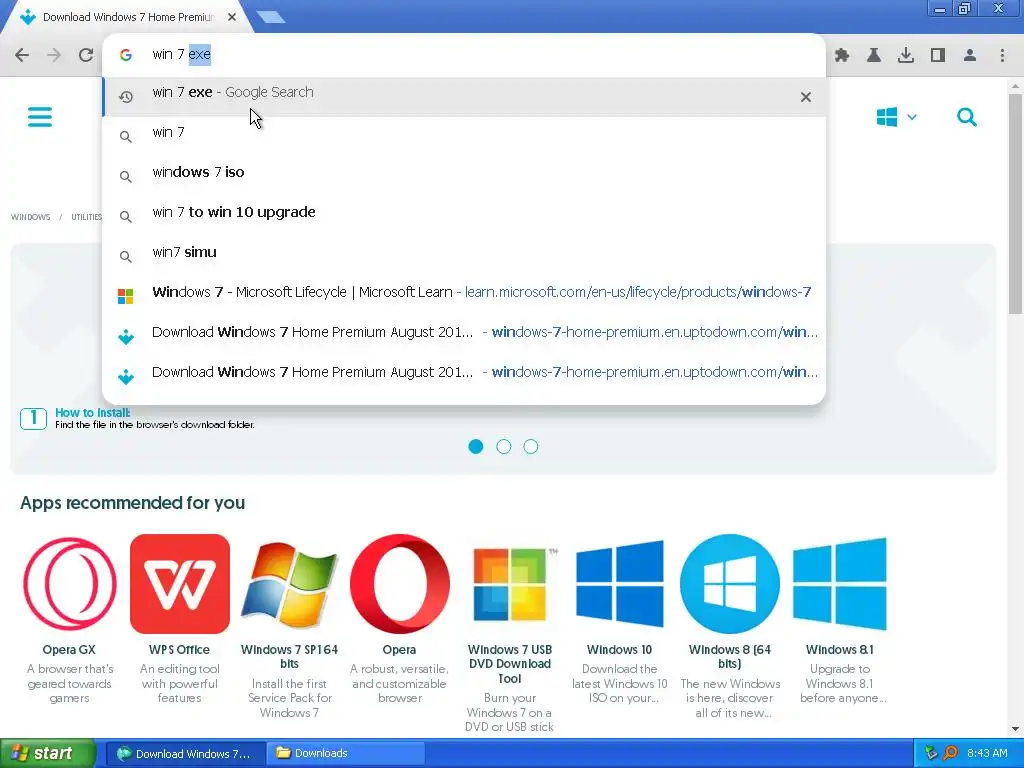1024x768 pixels.
Task: Click the green system tray icon beside the magnifier
Action: coord(931,754)
